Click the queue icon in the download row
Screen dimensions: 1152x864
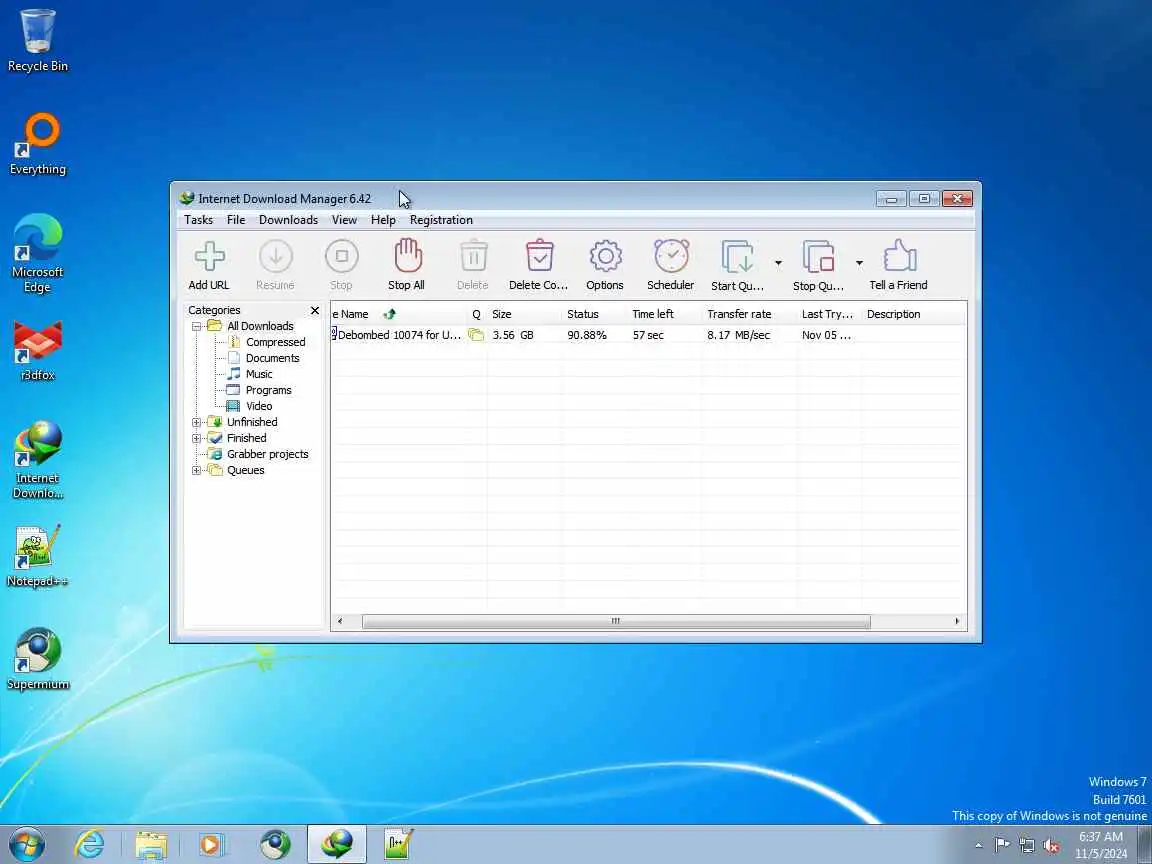476,335
